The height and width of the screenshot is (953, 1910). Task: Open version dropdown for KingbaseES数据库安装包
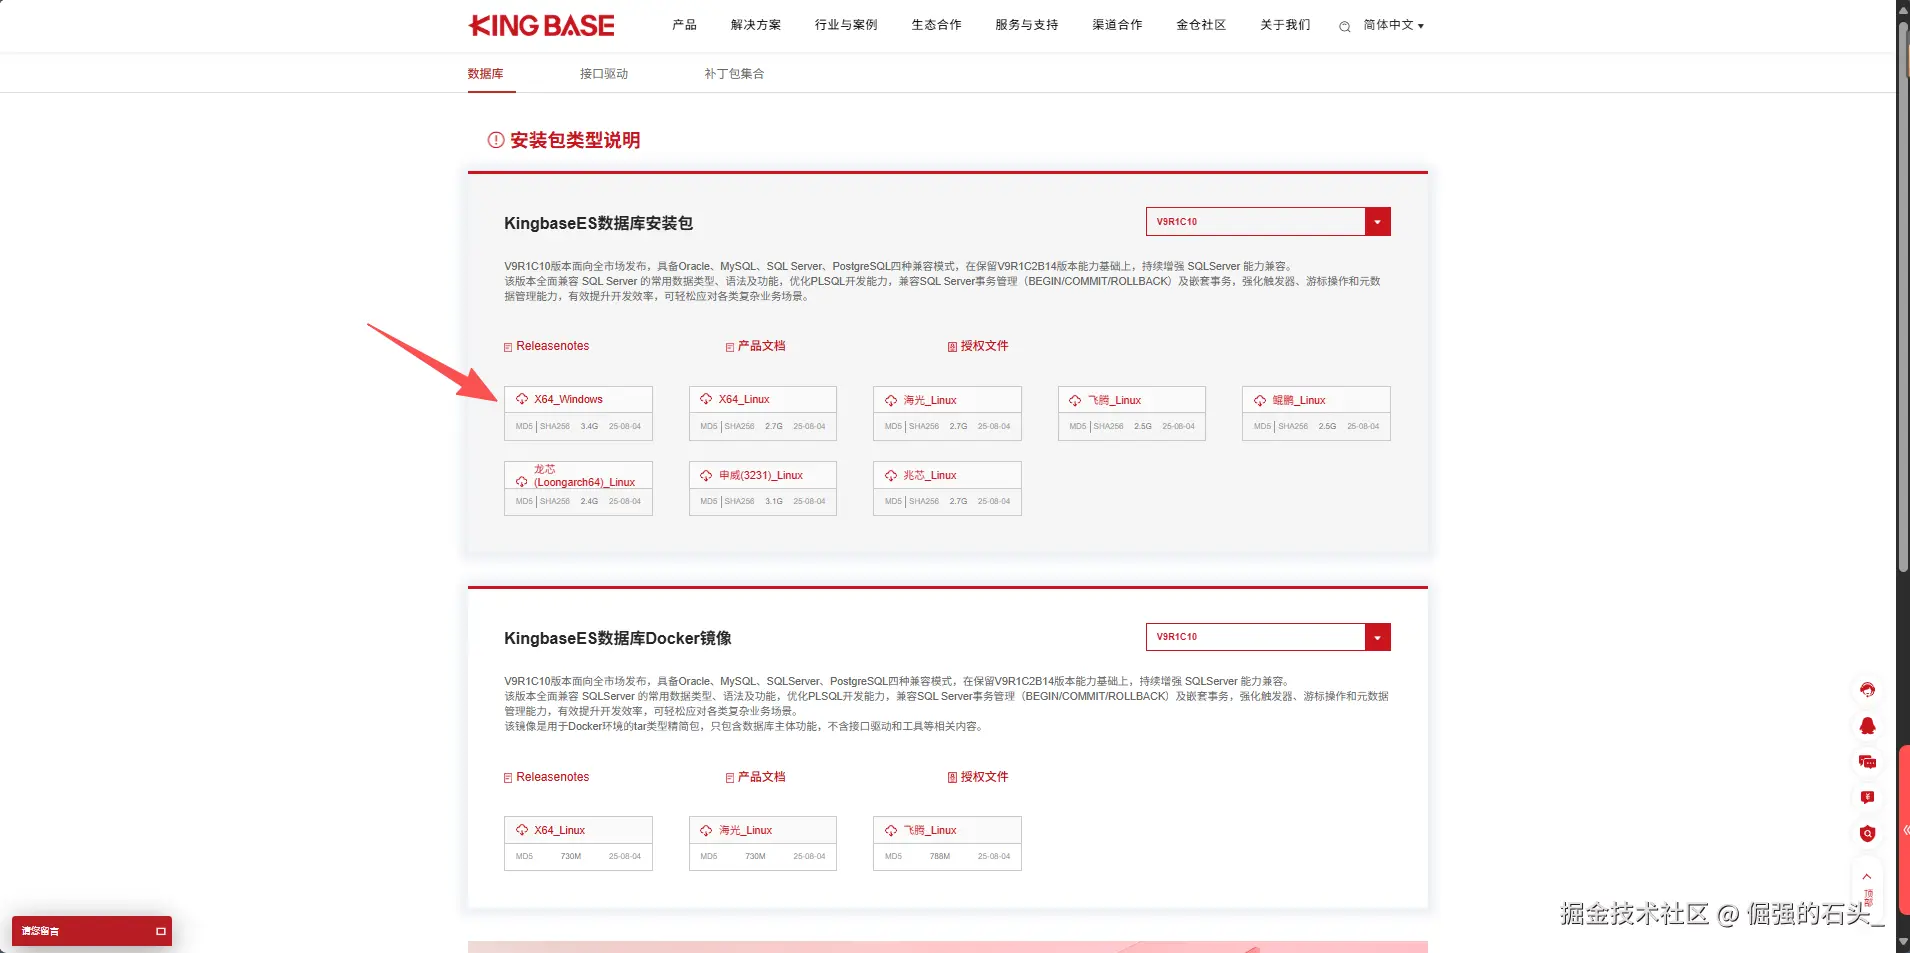coord(1268,222)
